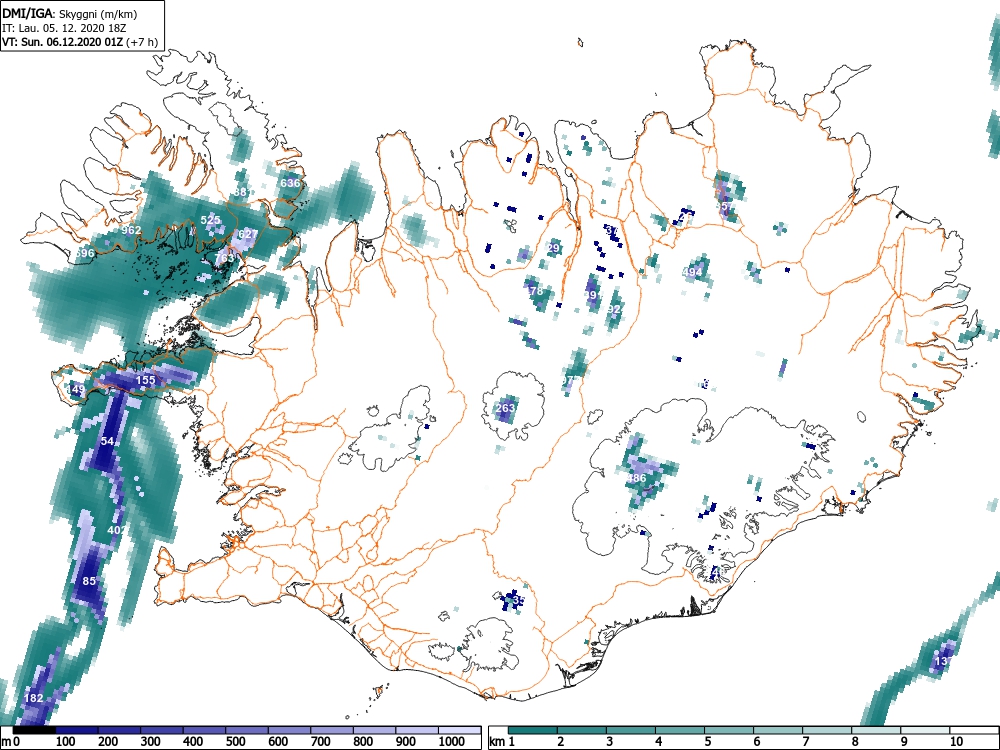
Task: Click the 85 visibility label on map
Action: 89,581
